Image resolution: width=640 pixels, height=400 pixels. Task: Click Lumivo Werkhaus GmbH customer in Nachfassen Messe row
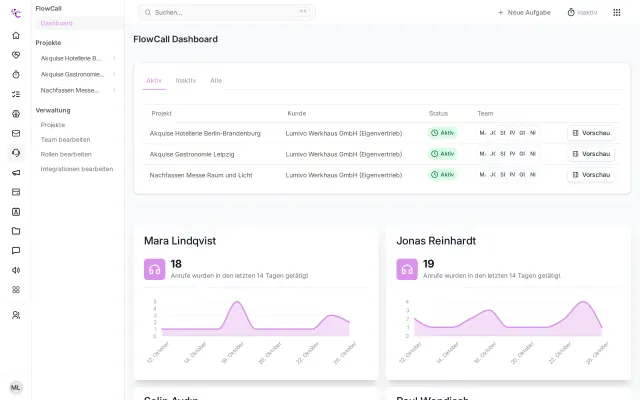click(x=344, y=175)
